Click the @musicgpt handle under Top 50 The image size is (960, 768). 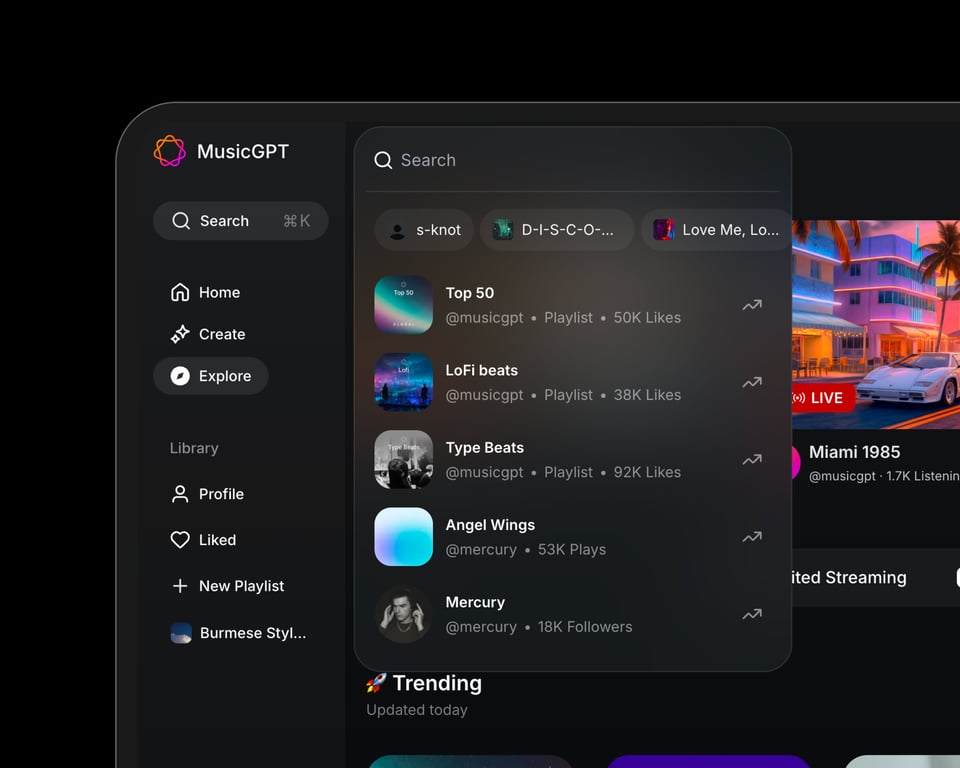pyautogui.click(x=484, y=318)
